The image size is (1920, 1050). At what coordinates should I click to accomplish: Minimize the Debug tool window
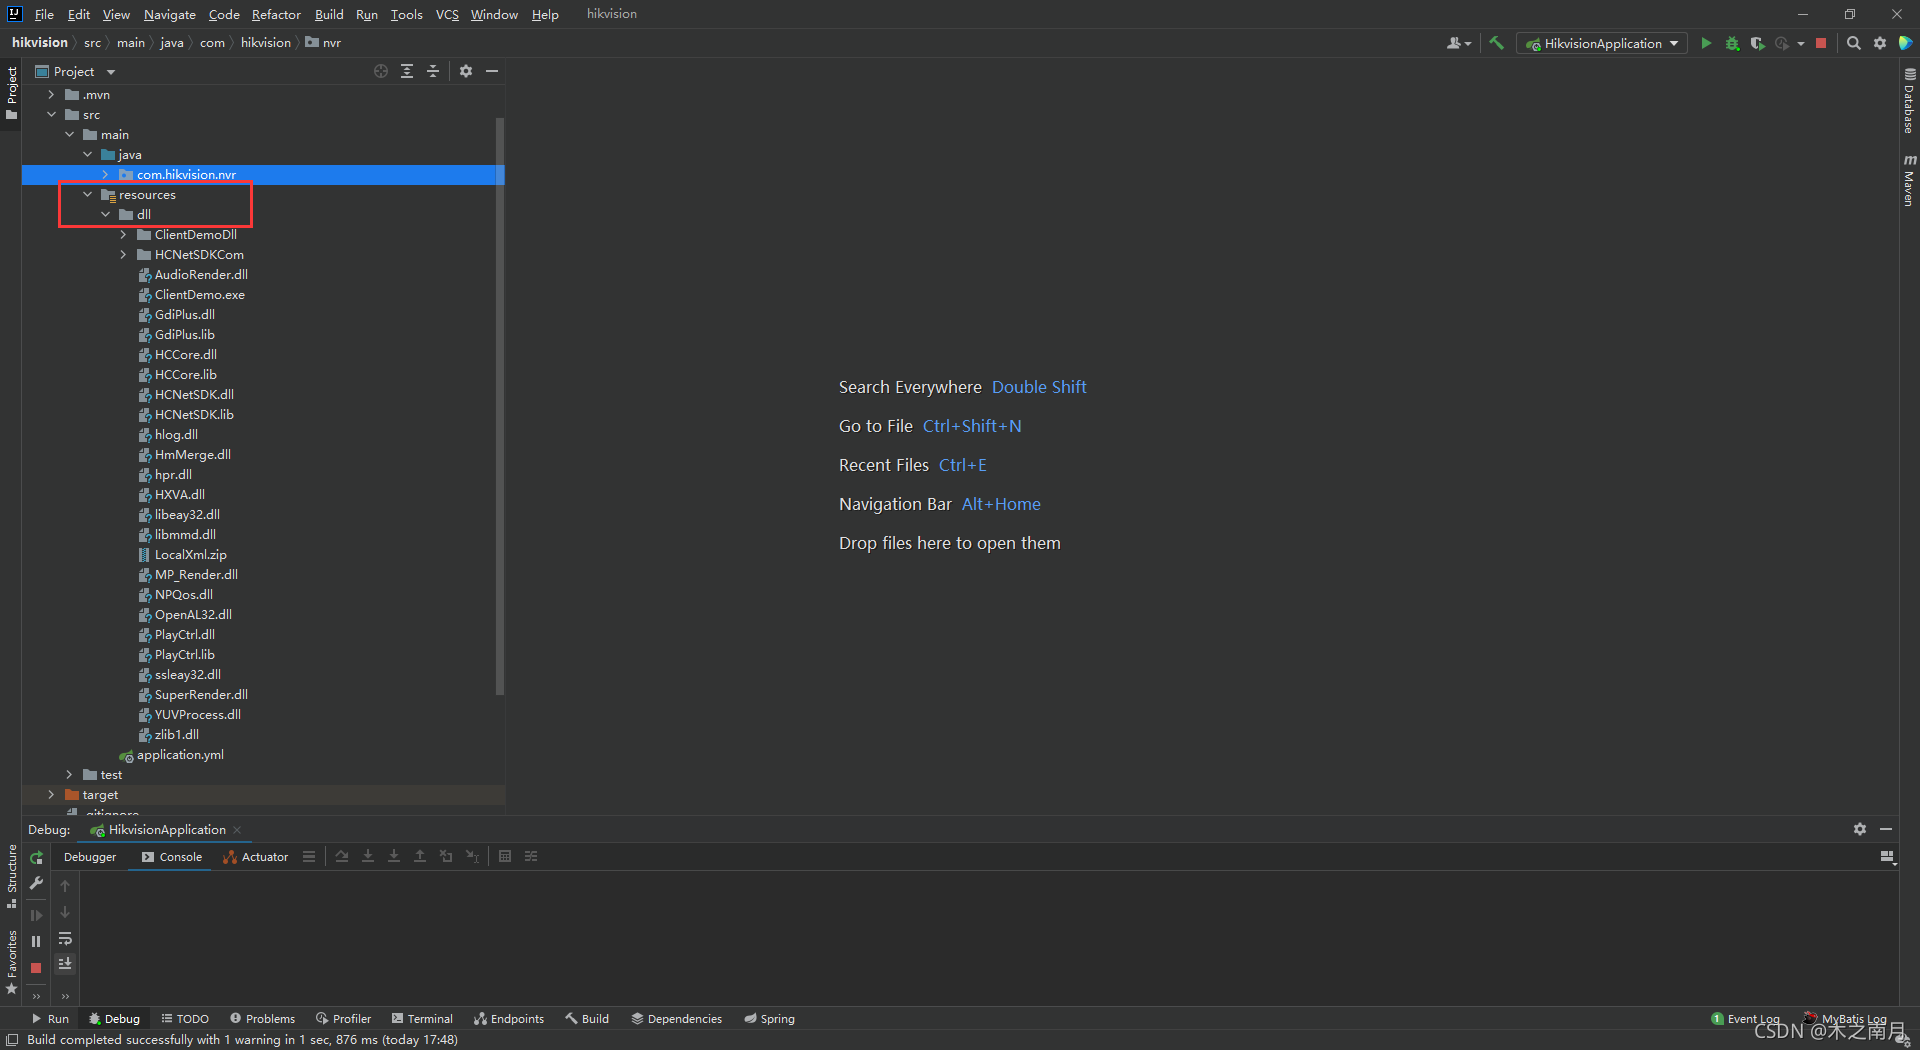click(1886, 829)
